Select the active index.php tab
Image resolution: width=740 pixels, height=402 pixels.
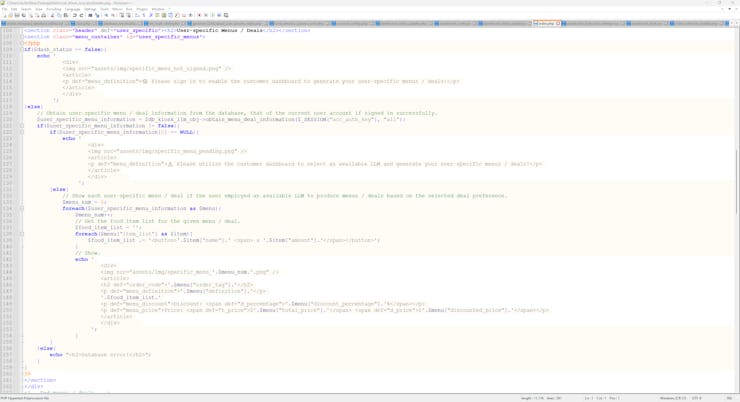point(546,23)
